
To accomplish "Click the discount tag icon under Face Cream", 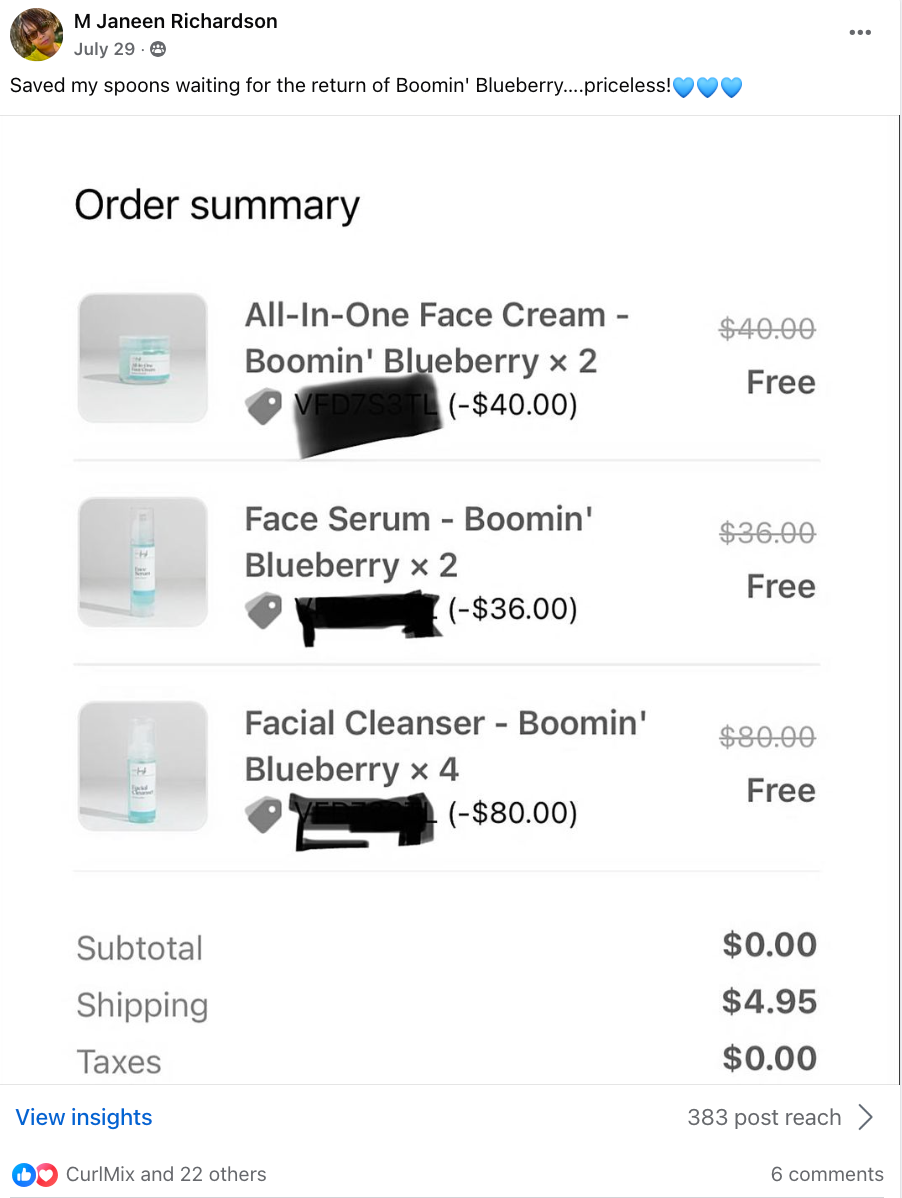I will (x=264, y=407).
